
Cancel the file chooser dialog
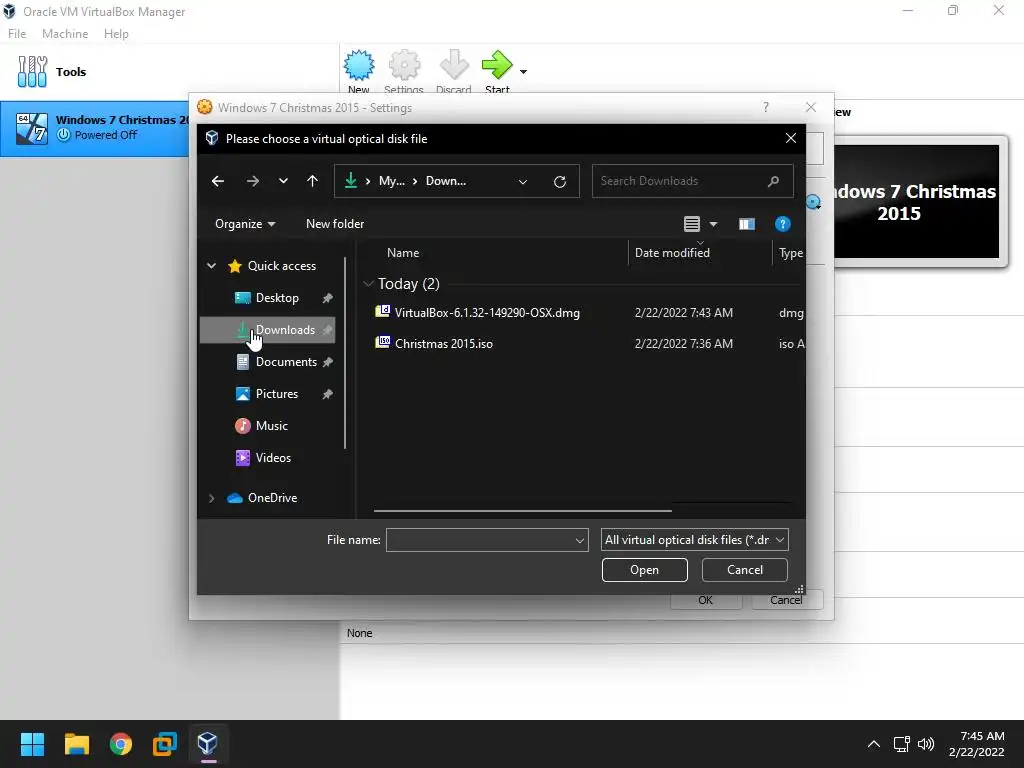tap(744, 570)
